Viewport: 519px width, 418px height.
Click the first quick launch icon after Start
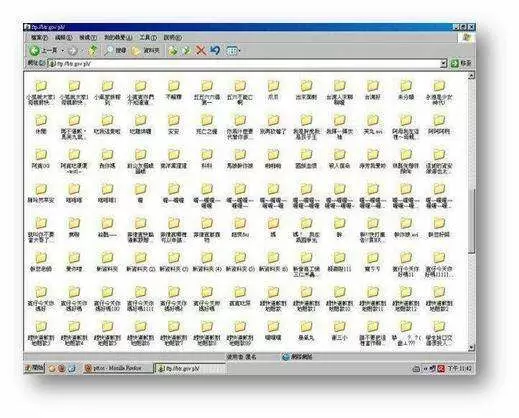point(52,368)
